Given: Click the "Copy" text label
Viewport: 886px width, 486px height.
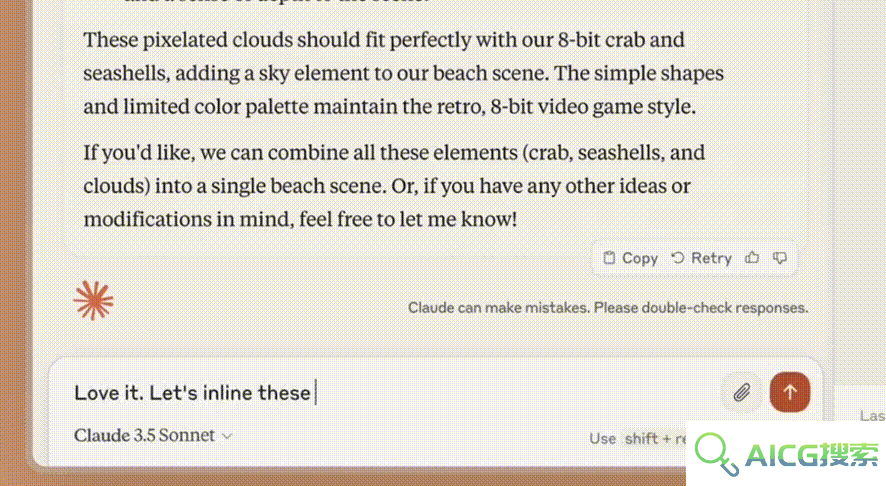Looking at the screenshot, I should point(640,258).
